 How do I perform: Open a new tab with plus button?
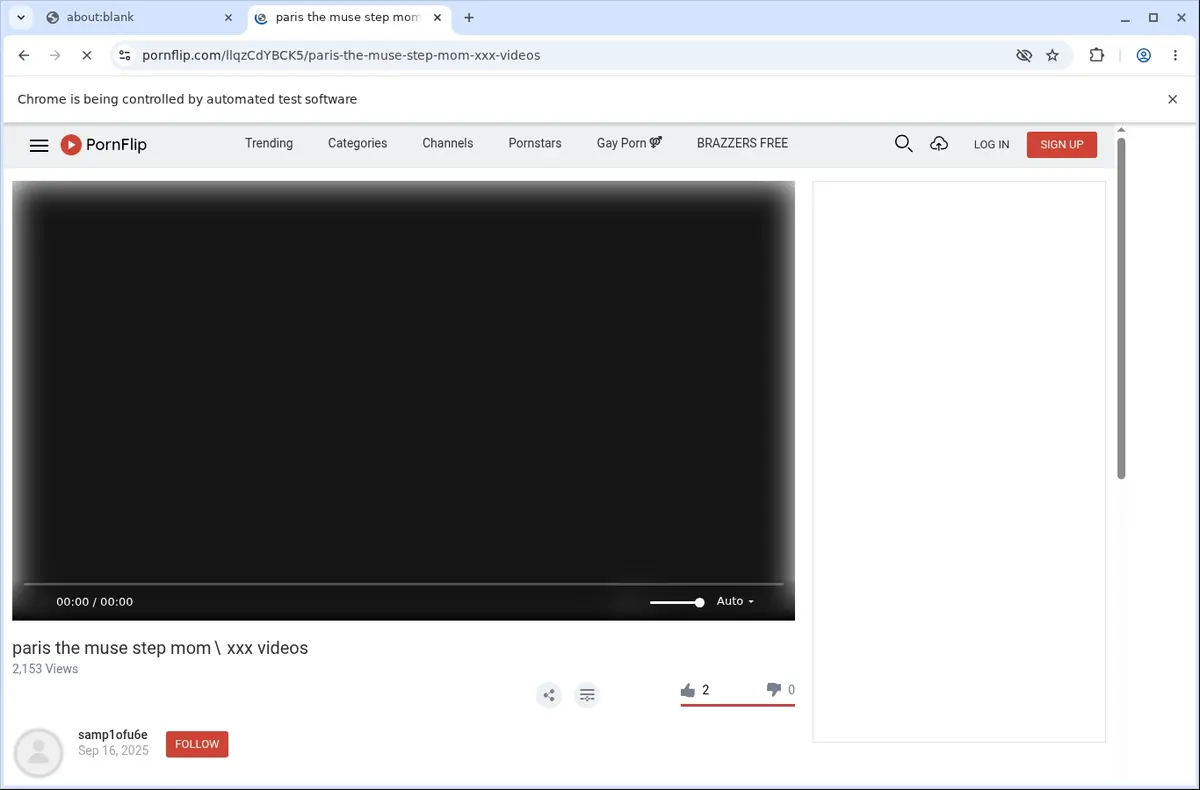tap(469, 18)
